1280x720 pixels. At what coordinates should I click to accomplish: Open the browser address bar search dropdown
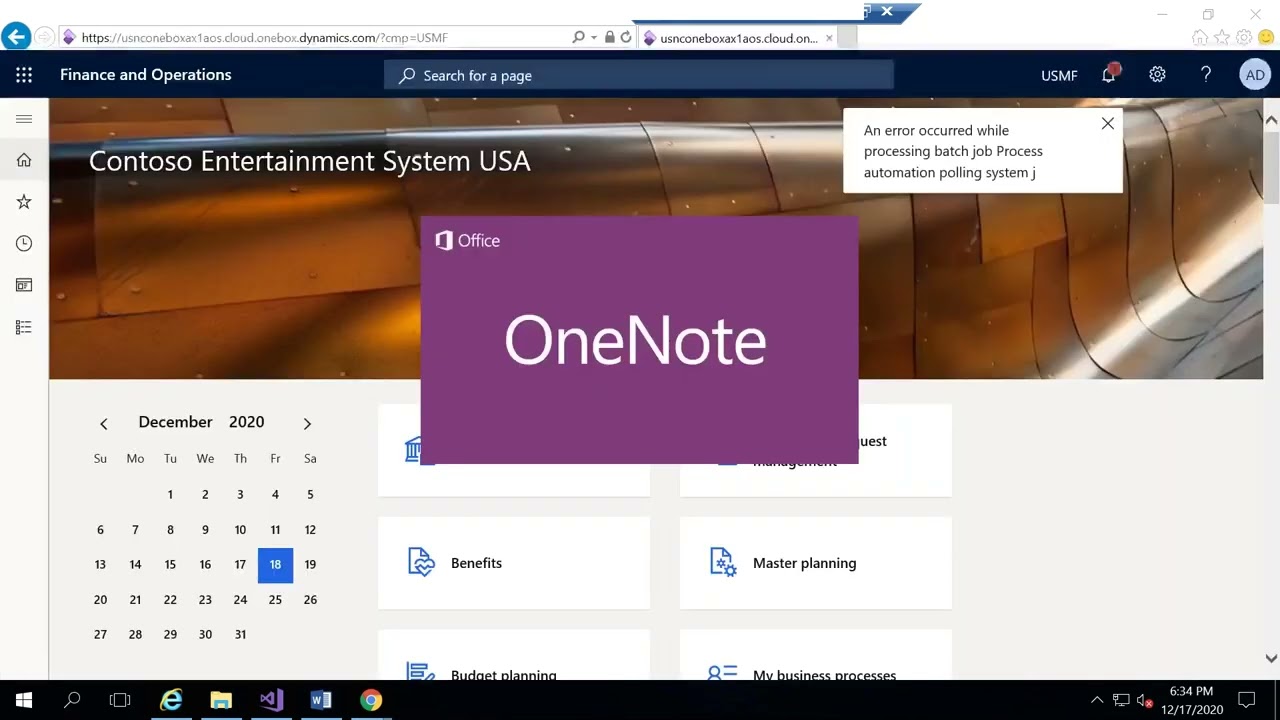click(x=594, y=37)
